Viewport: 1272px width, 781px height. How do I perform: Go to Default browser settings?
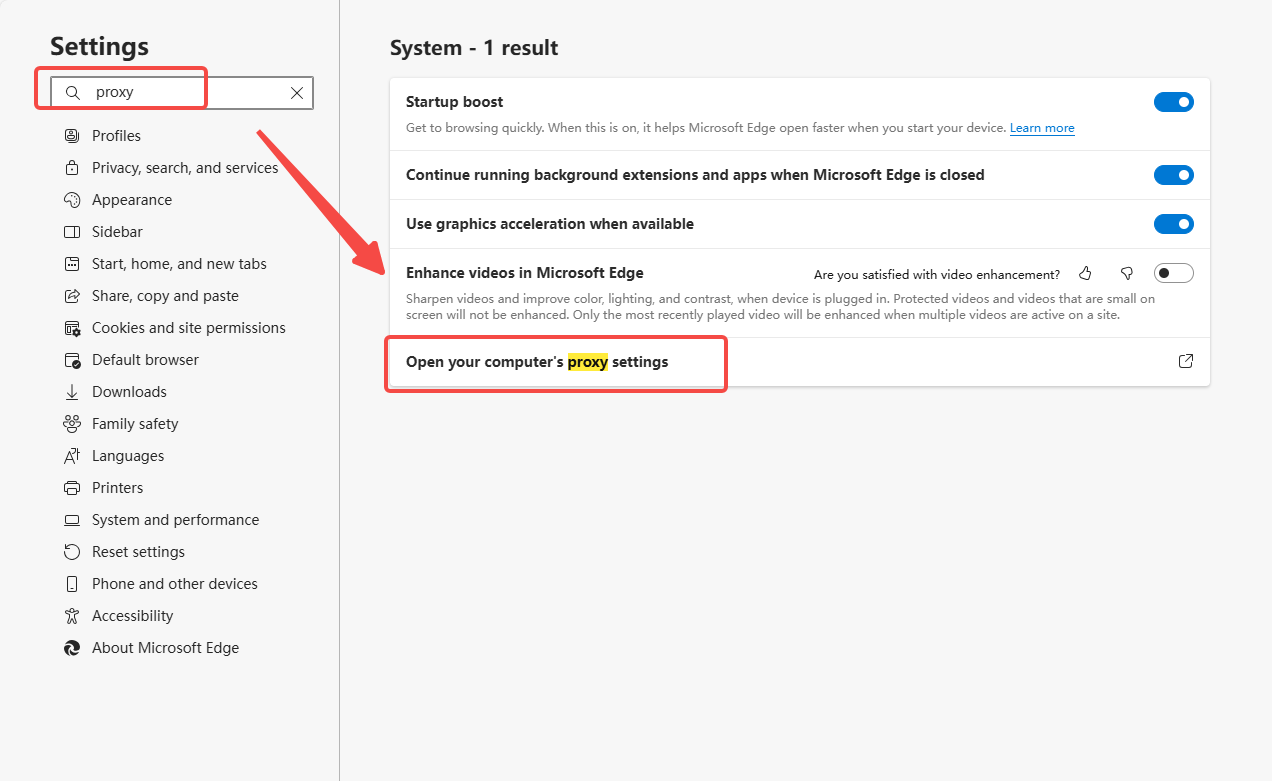145,360
